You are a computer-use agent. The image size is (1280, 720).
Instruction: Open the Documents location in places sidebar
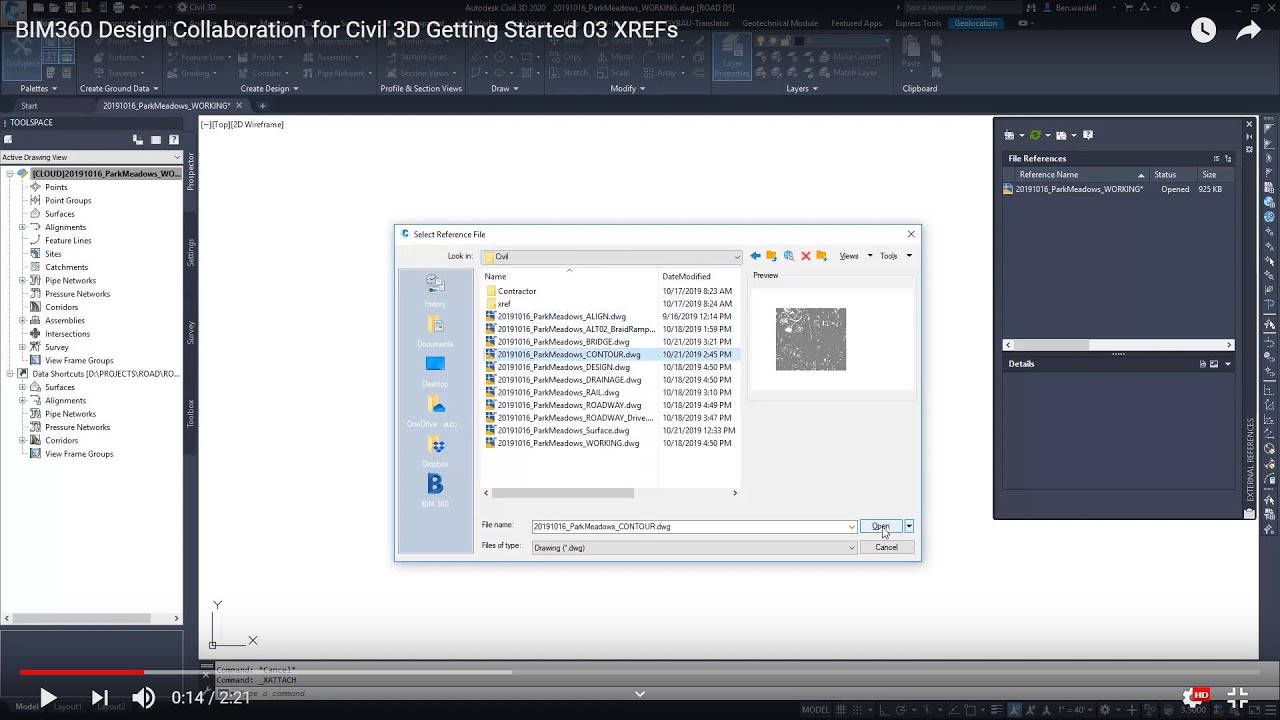click(x=435, y=330)
